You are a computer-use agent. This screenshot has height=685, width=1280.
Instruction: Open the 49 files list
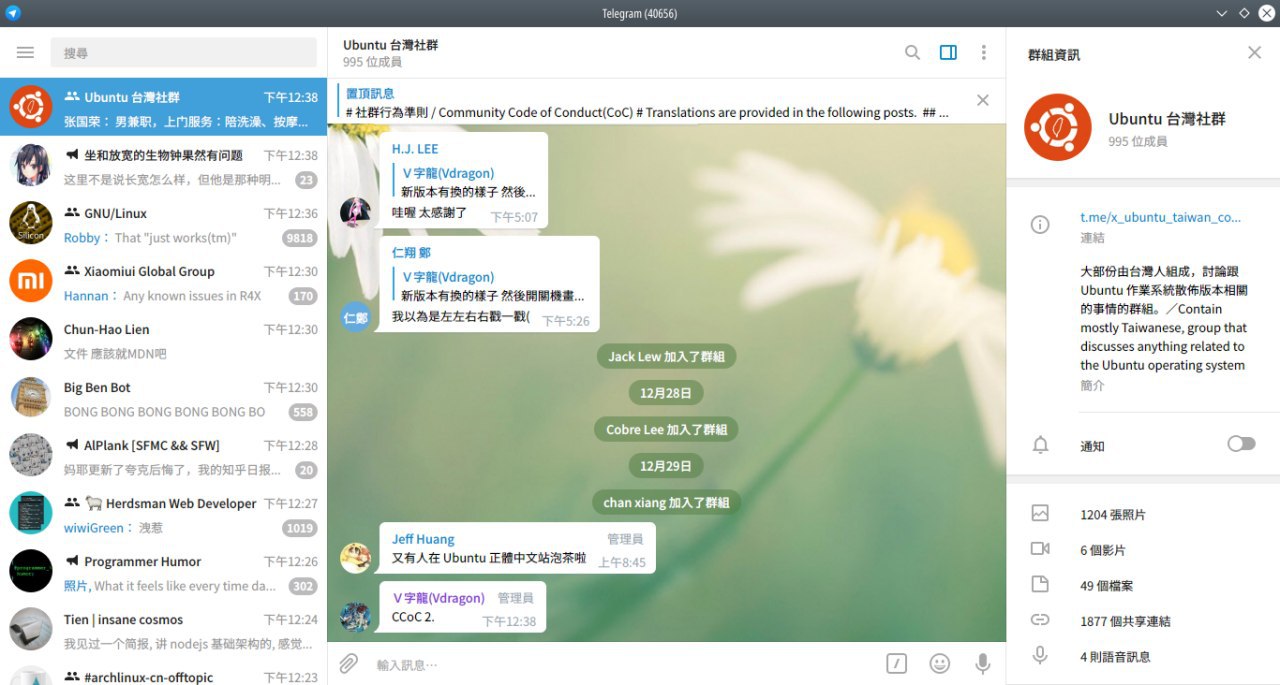pyautogui.click(x=1143, y=586)
